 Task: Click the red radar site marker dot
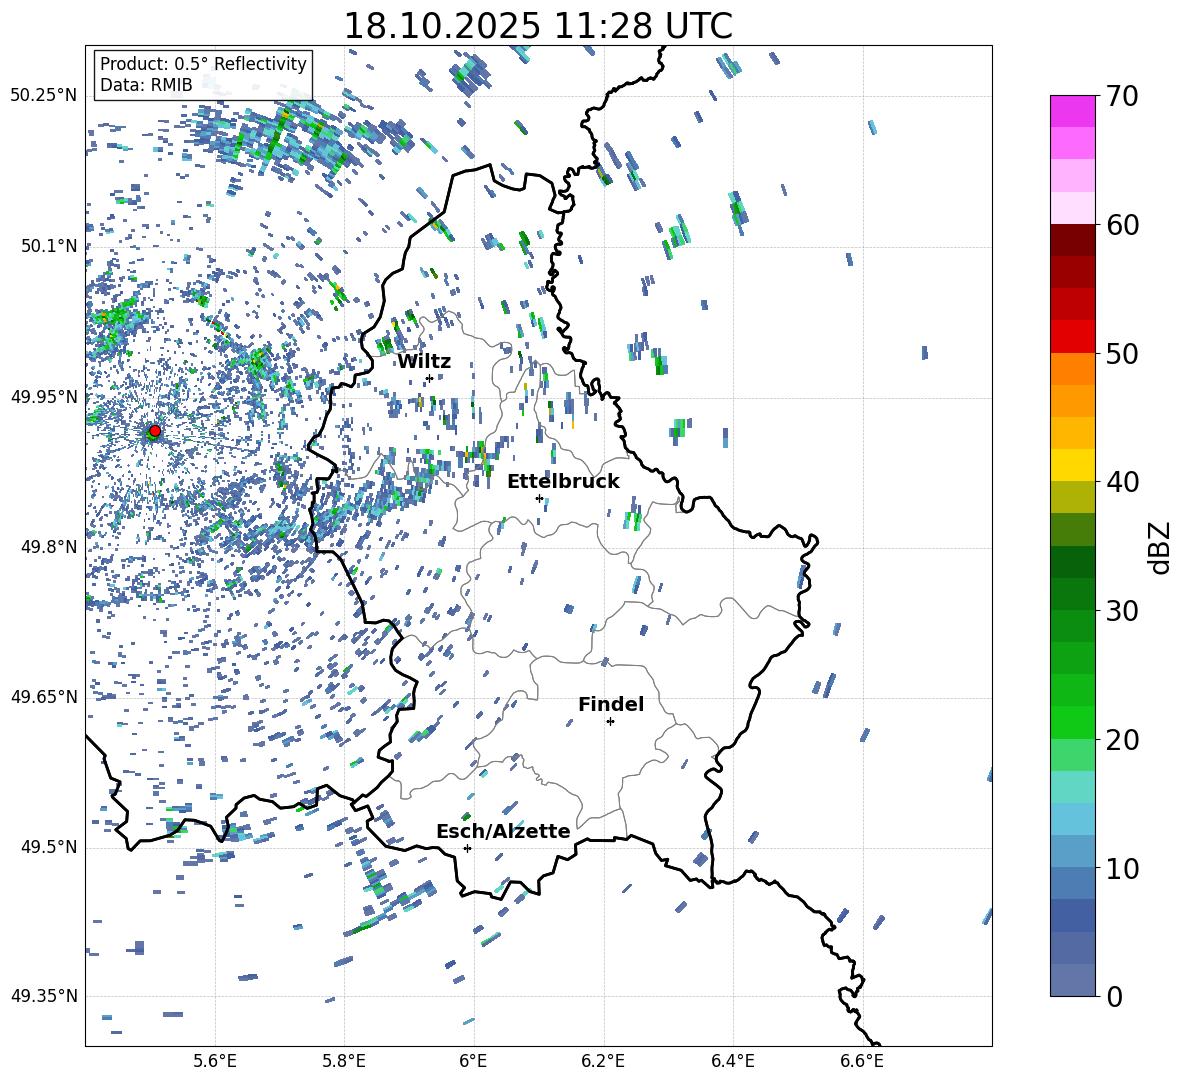[155, 431]
